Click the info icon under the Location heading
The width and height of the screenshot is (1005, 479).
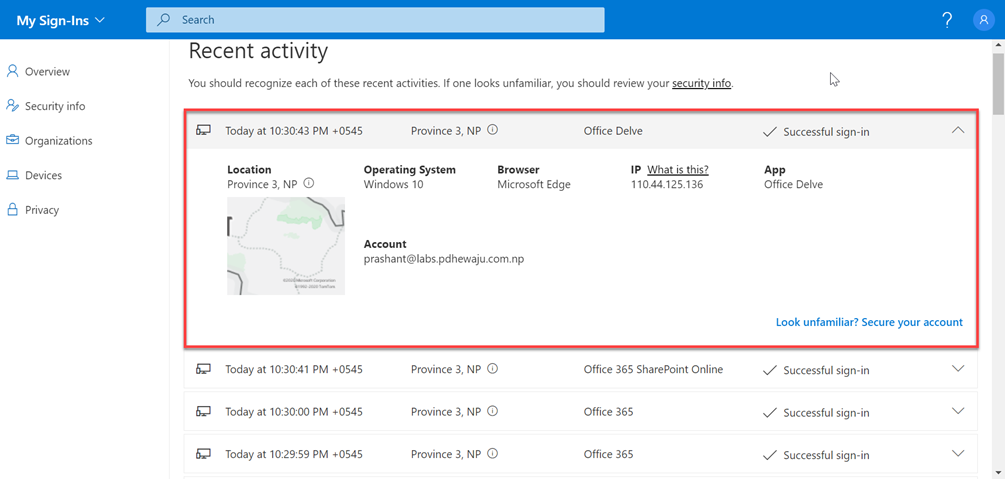pyautogui.click(x=309, y=183)
